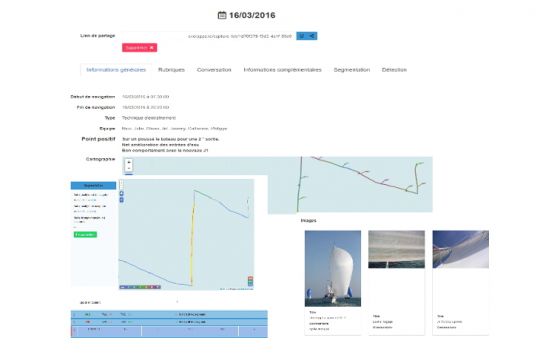Click the Cartographie label

[x=100, y=159]
